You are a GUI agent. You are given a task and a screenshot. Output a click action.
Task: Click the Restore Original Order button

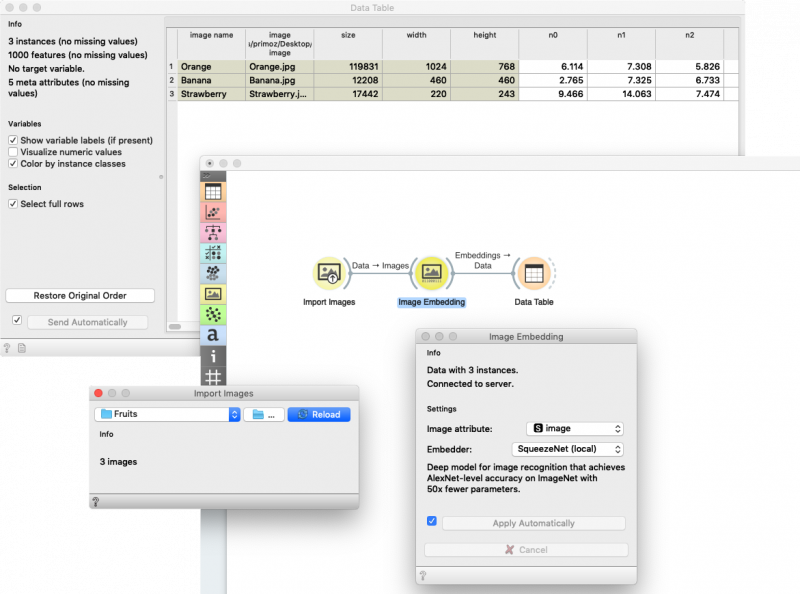pyautogui.click(x=83, y=295)
